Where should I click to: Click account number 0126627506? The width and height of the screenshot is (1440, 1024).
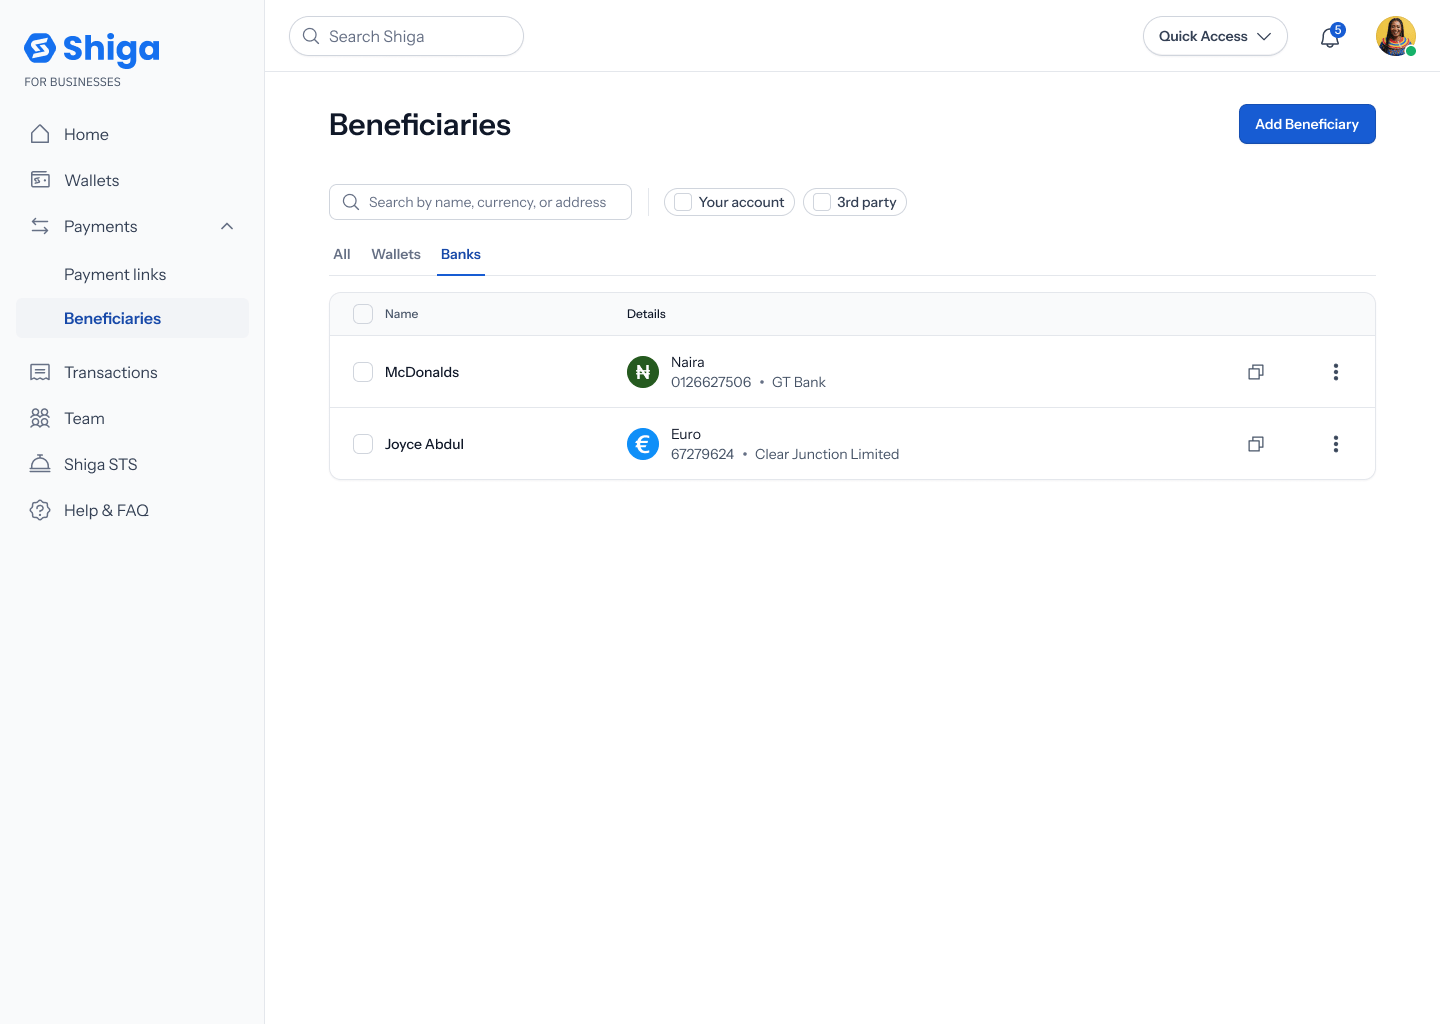[x=711, y=382]
